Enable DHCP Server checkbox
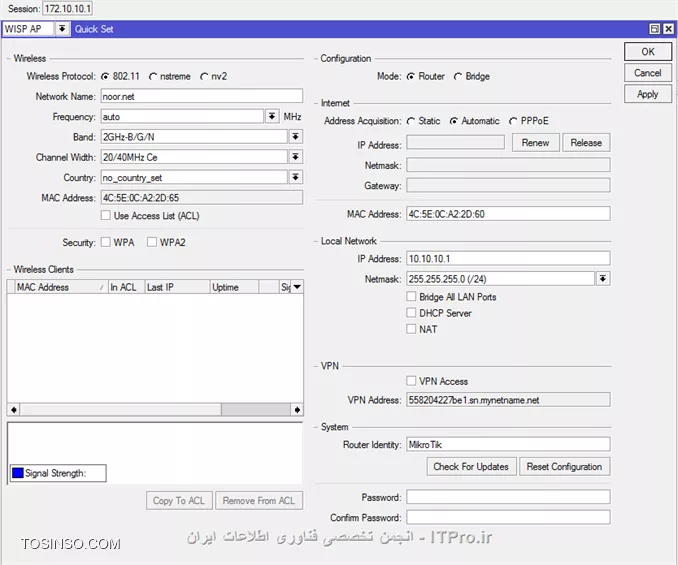The image size is (678, 565). pos(411,313)
